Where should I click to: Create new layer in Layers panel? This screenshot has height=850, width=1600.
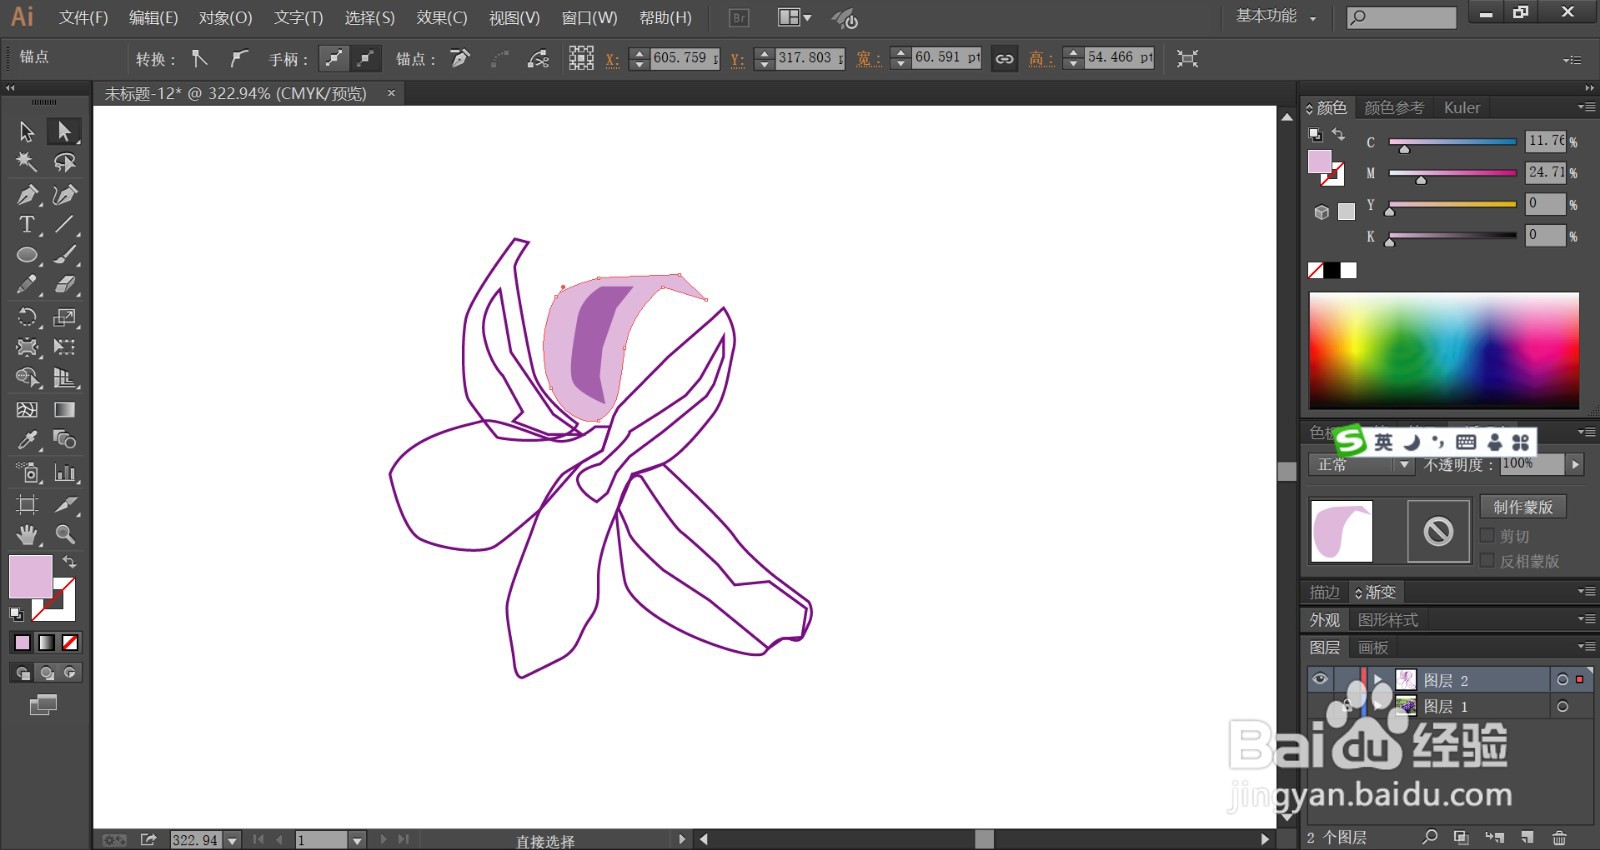(1527, 837)
